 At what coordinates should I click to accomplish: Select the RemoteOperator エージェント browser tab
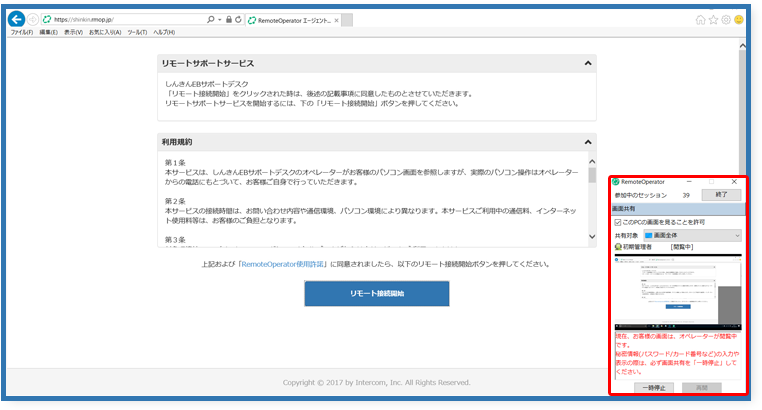point(294,20)
